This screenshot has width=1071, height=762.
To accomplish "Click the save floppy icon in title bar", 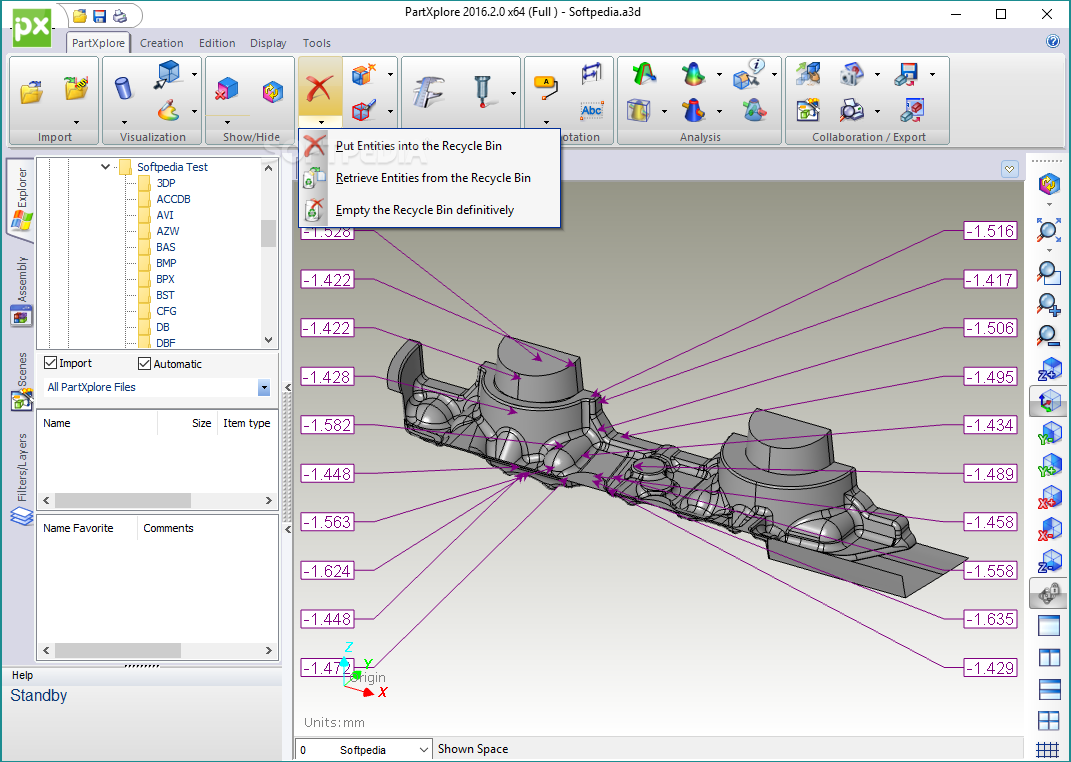I will pos(100,16).
